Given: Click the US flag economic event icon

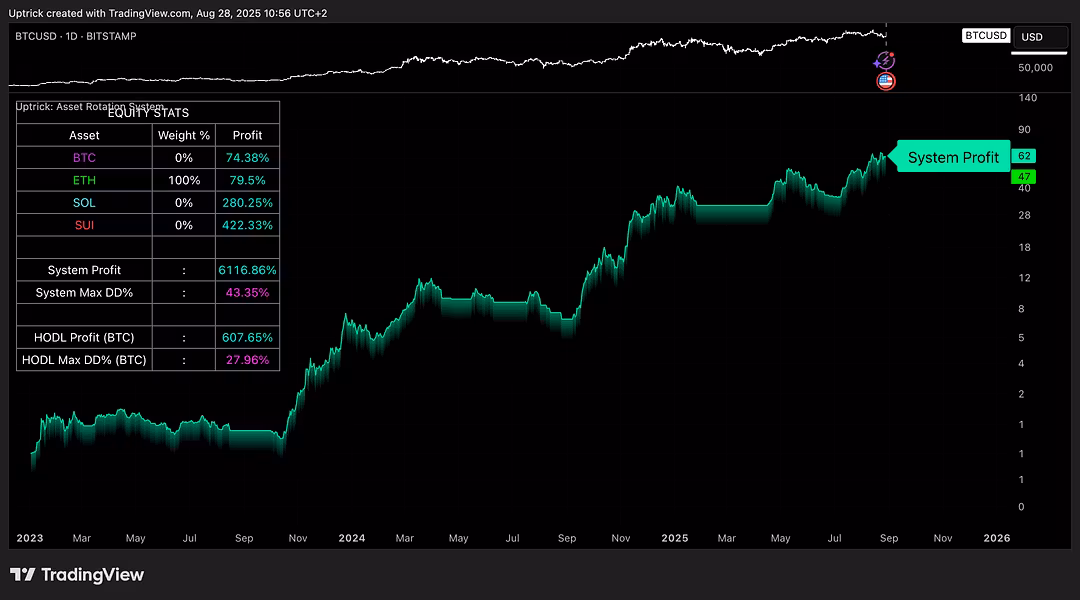Looking at the screenshot, I should (x=885, y=81).
